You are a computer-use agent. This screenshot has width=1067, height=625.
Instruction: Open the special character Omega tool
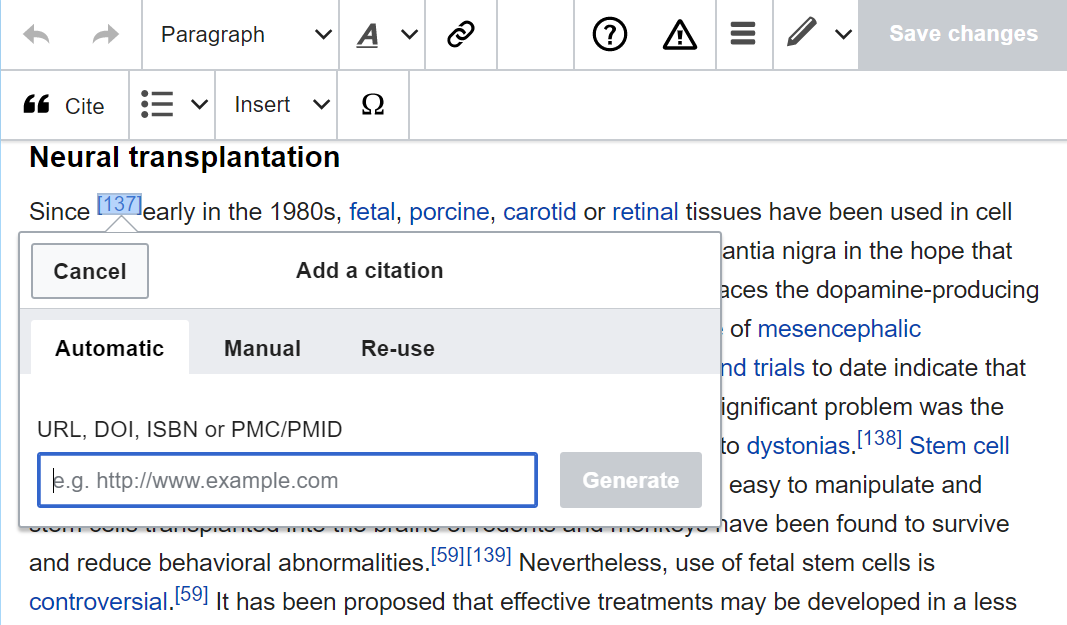pyautogui.click(x=373, y=105)
